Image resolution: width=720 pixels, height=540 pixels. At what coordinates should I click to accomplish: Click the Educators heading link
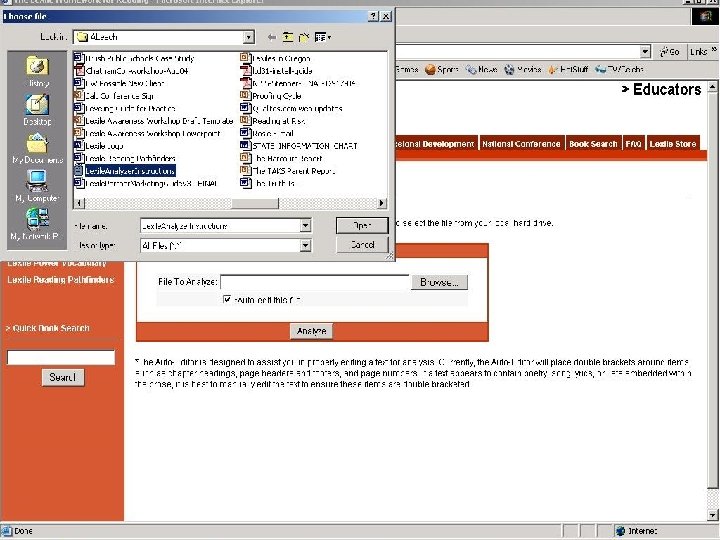(x=662, y=89)
